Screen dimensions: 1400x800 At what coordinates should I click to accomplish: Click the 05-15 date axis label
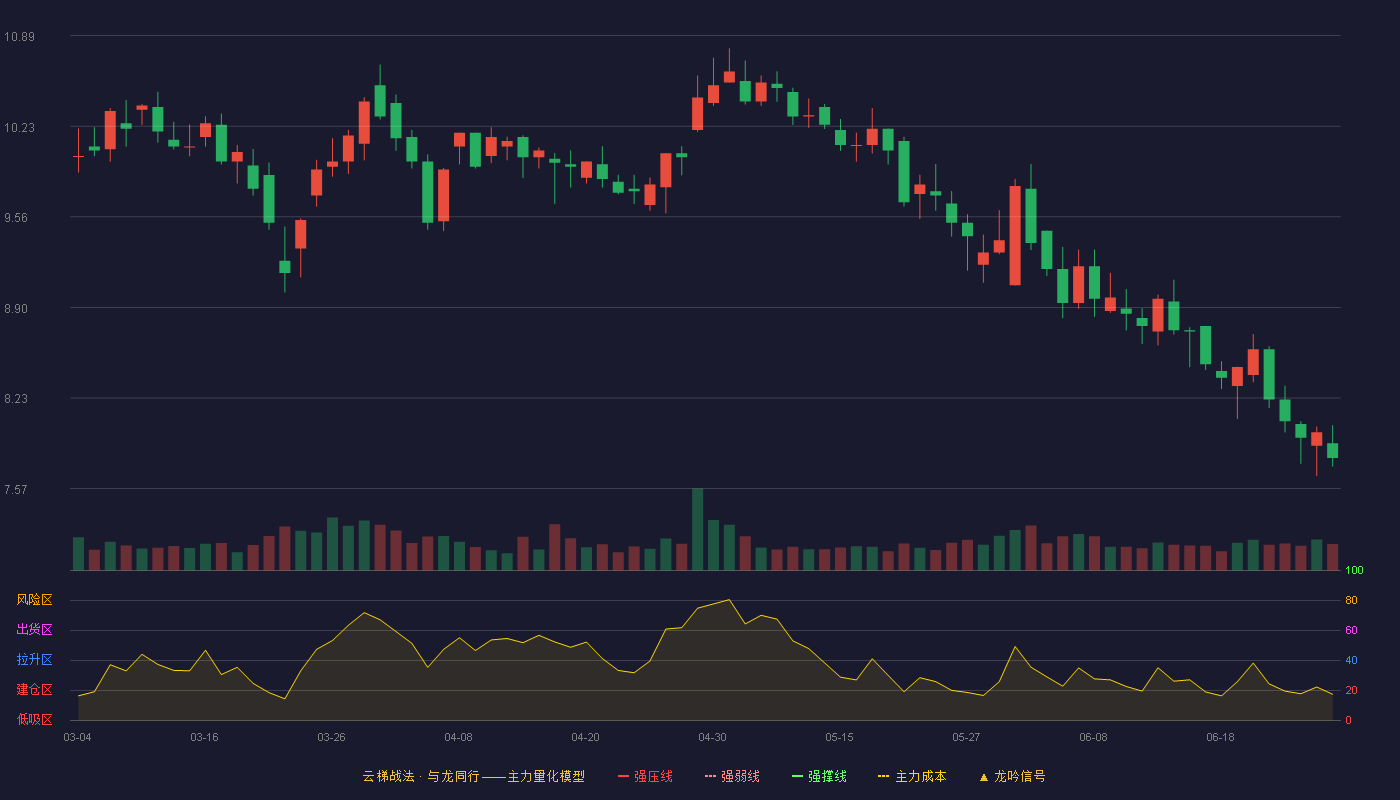840,737
